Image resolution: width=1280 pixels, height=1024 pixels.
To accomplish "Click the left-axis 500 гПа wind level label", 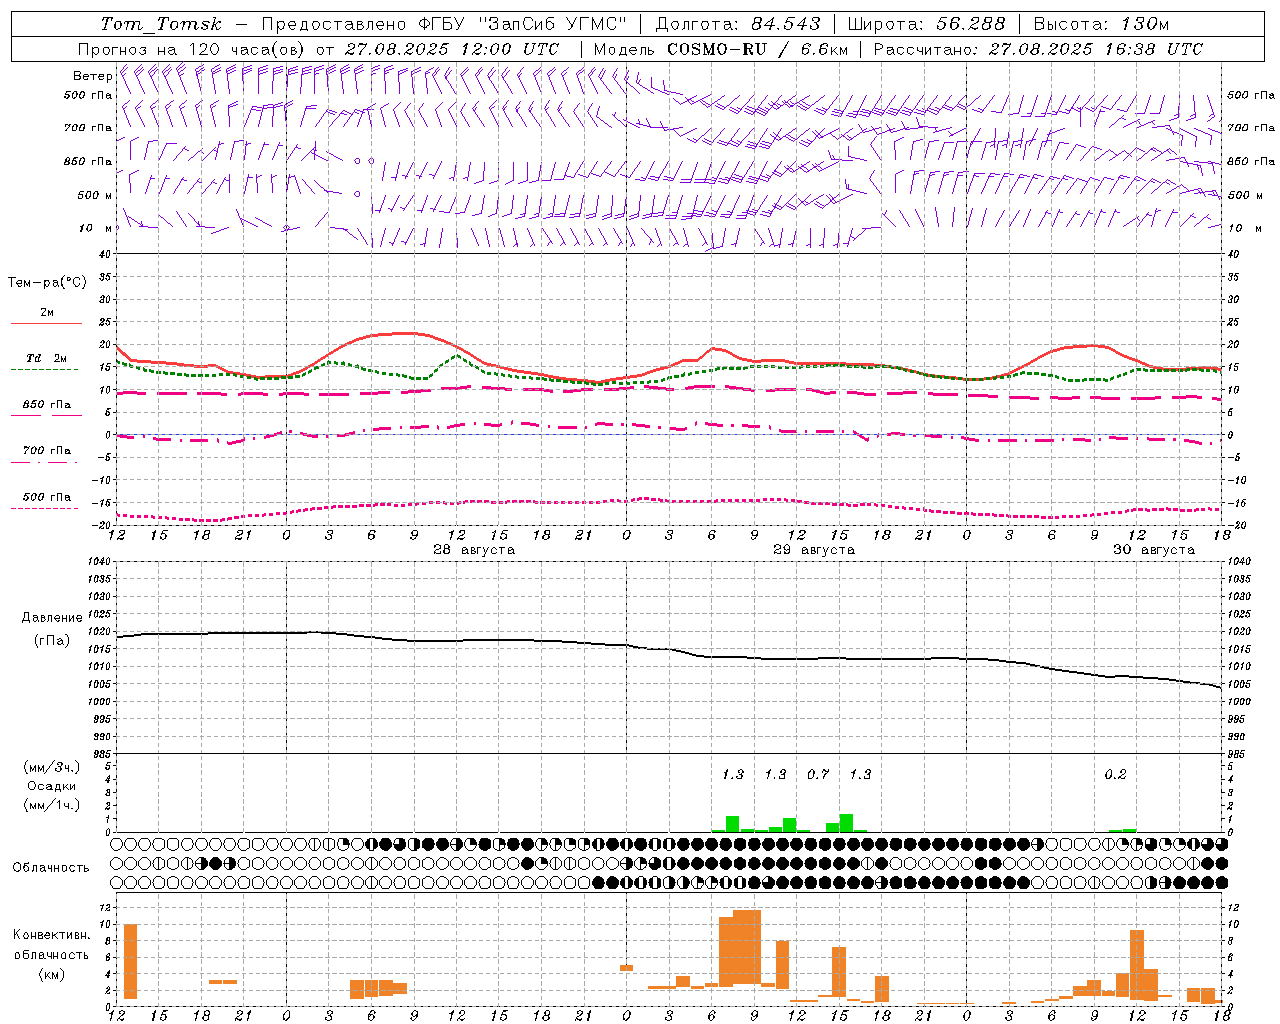I will pos(88,95).
